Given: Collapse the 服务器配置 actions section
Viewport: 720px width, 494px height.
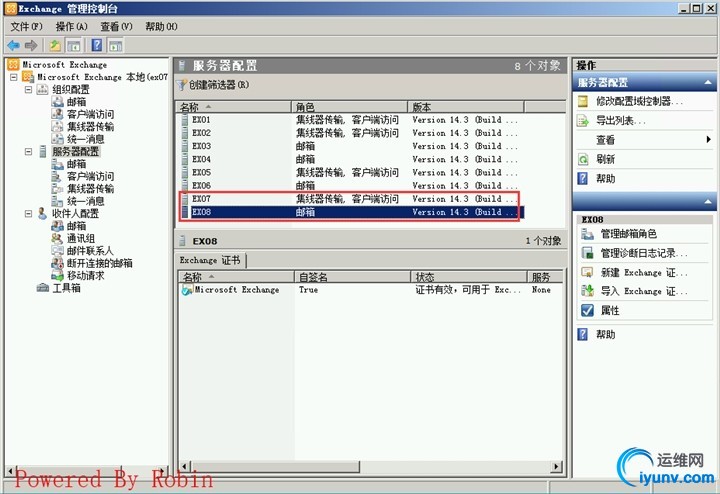Looking at the screenshot, I should 708,82.
